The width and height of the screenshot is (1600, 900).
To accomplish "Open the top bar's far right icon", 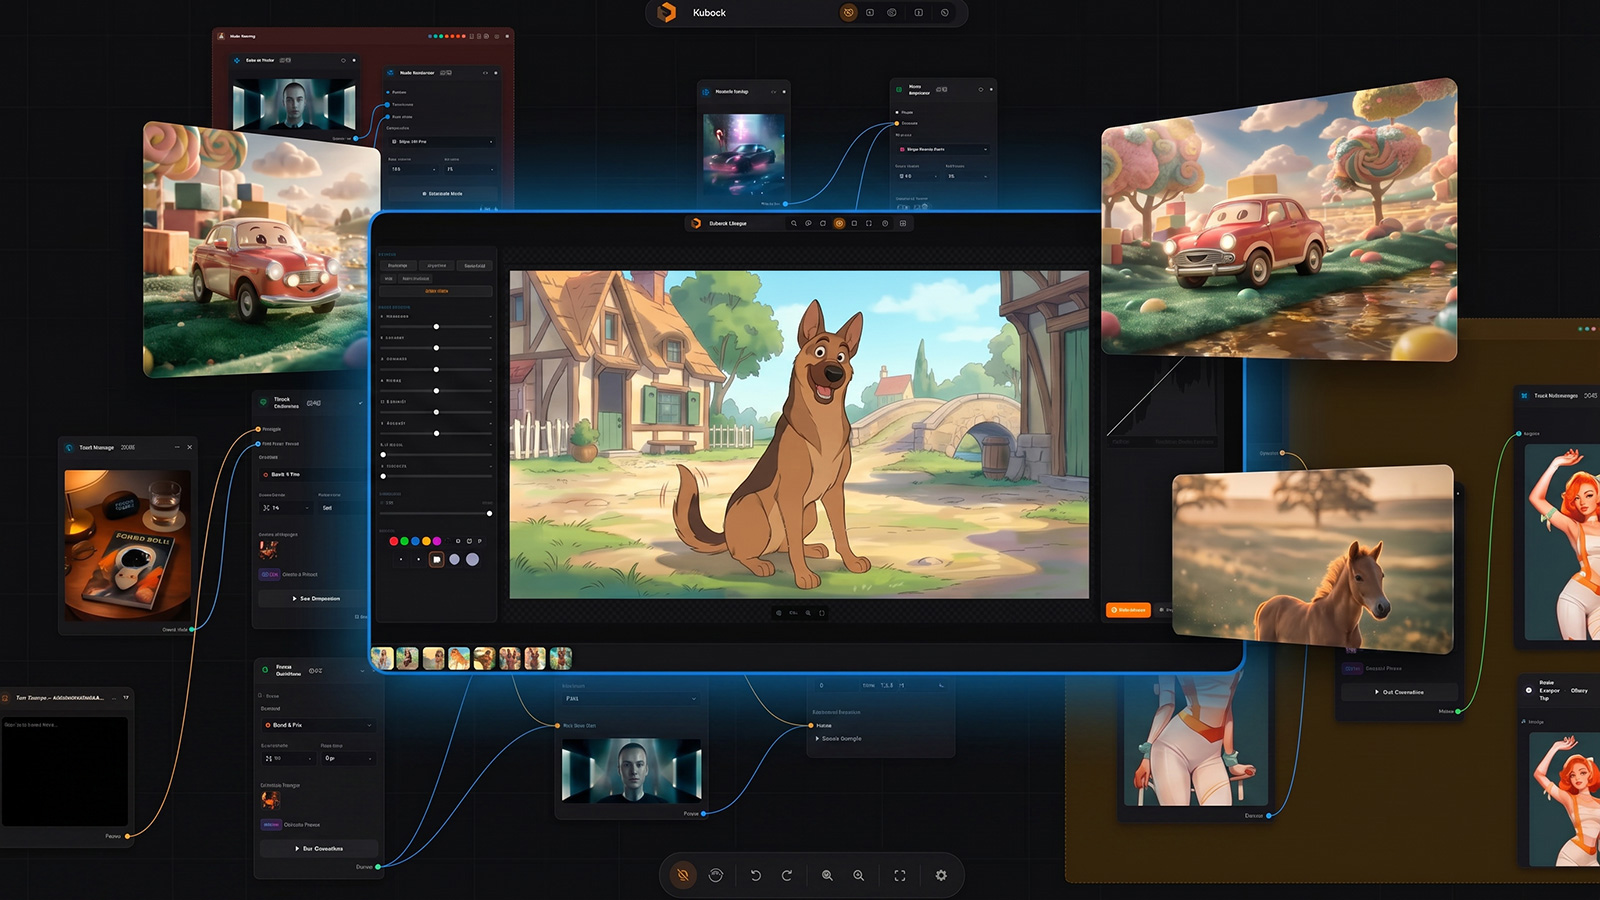I will click(945, 13).
